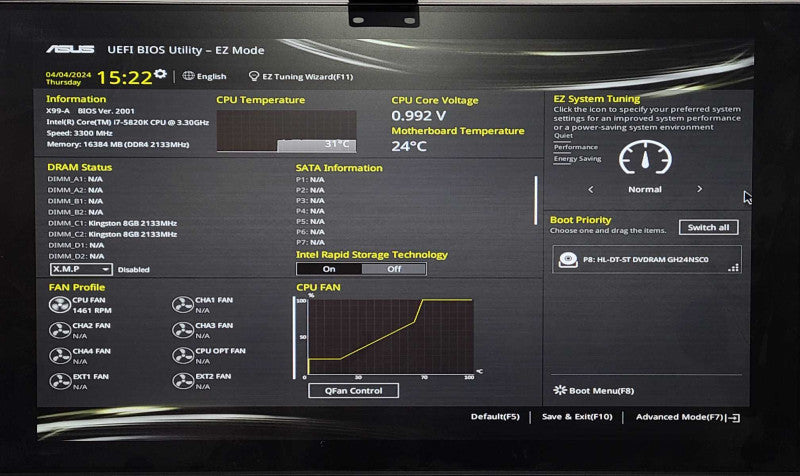Click the Quiet tuning label
This screenshot has width=800, height=476.
pyautogui.click(x=563, y=135)
